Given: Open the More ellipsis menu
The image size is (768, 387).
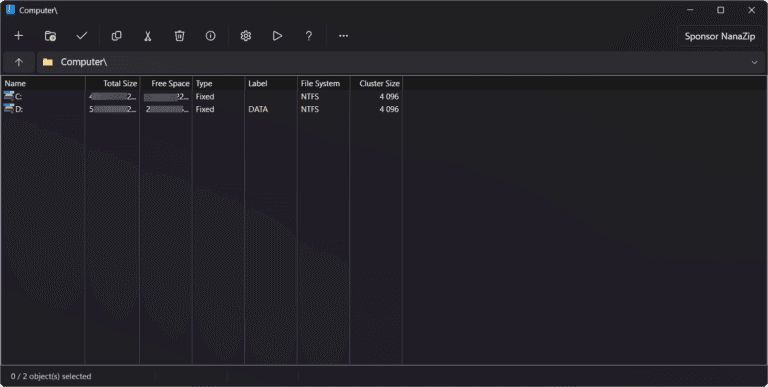Looking at the screenshot, I should [343, 36].
